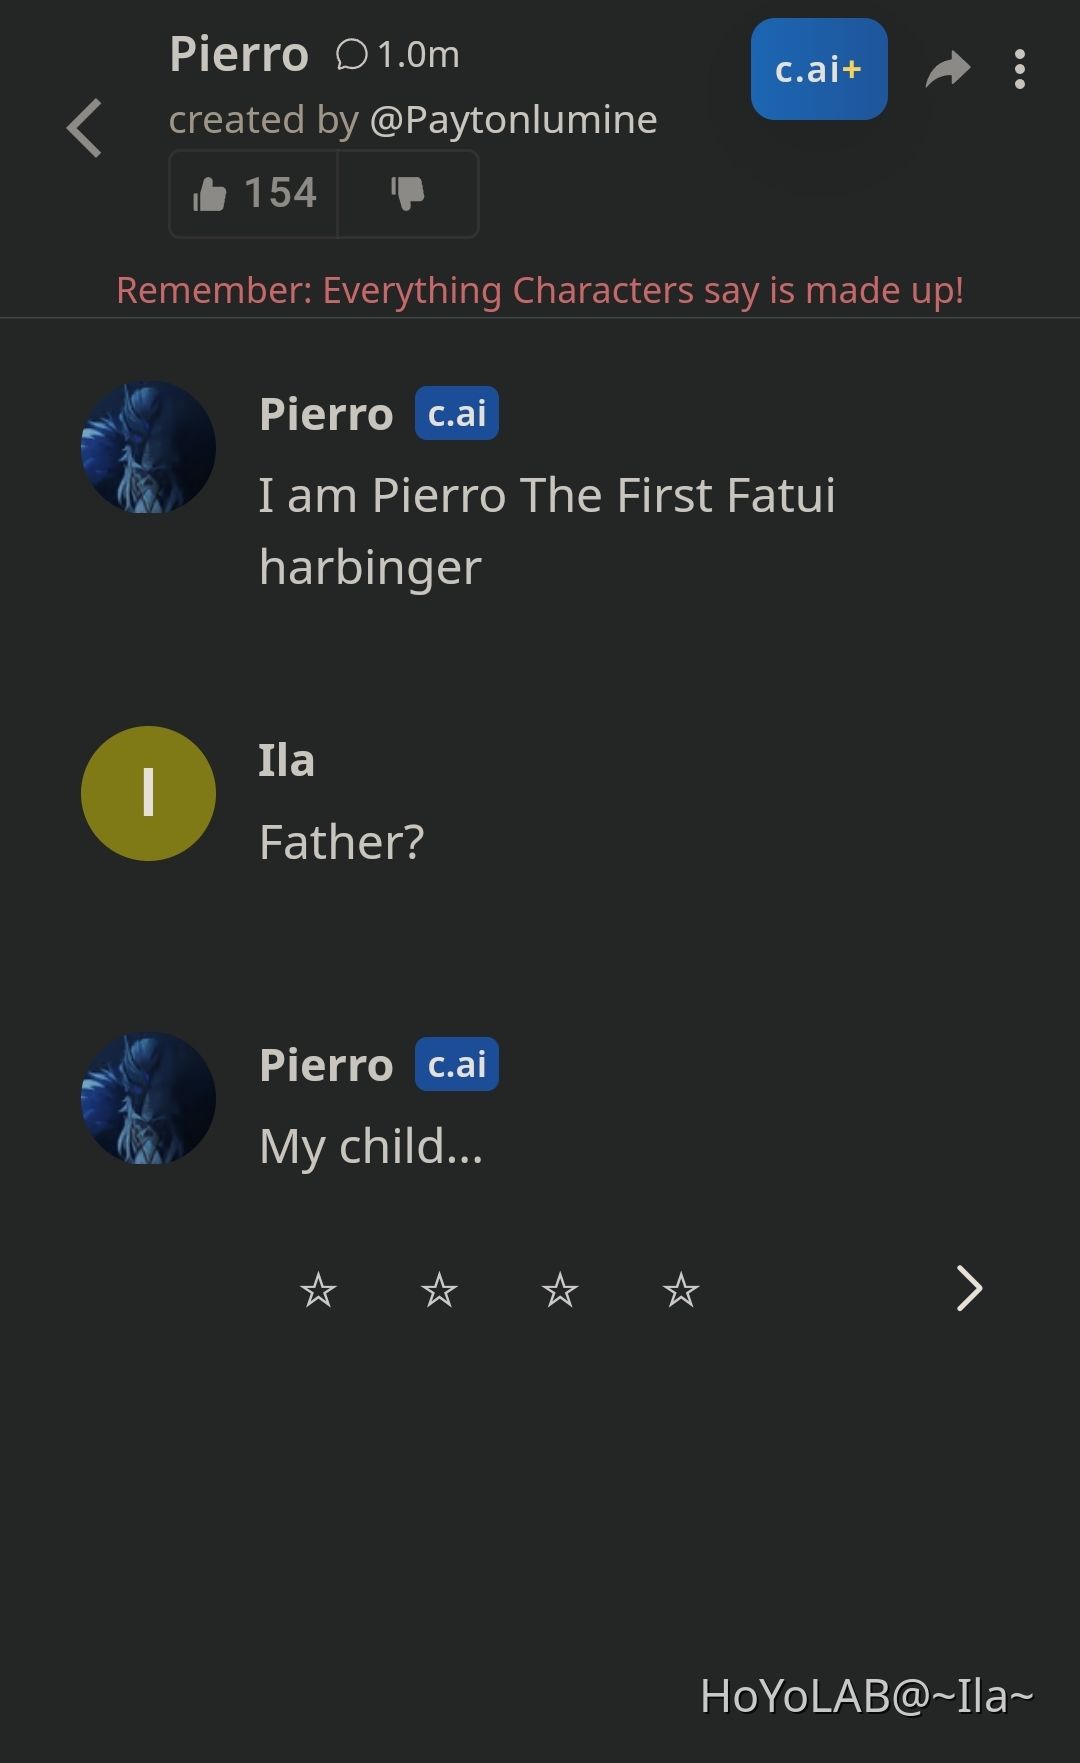Select the second star rating
The width and height of the screenshot is (1080, 1763).
438,1291
